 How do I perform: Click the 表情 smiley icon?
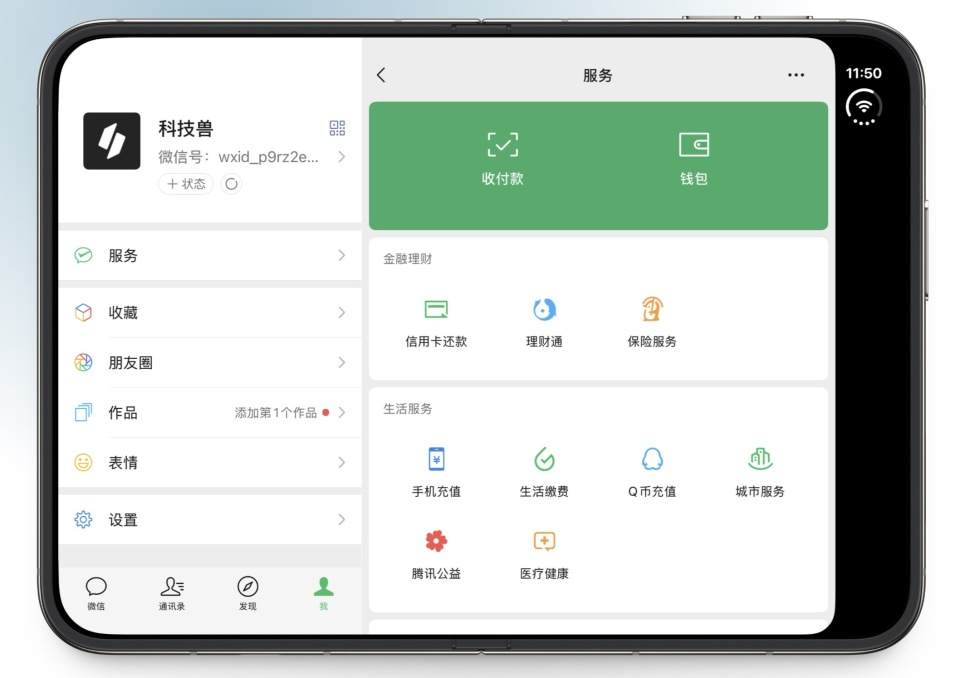pyautogui.click(x=83, y=462)
